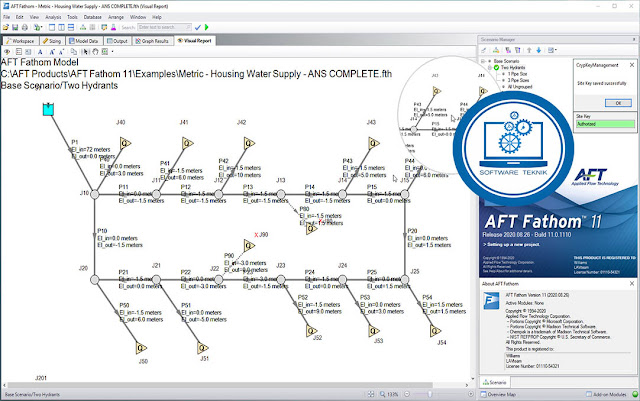
Task: Open the dropdown beside the green display icon
Action: [113, 52]
